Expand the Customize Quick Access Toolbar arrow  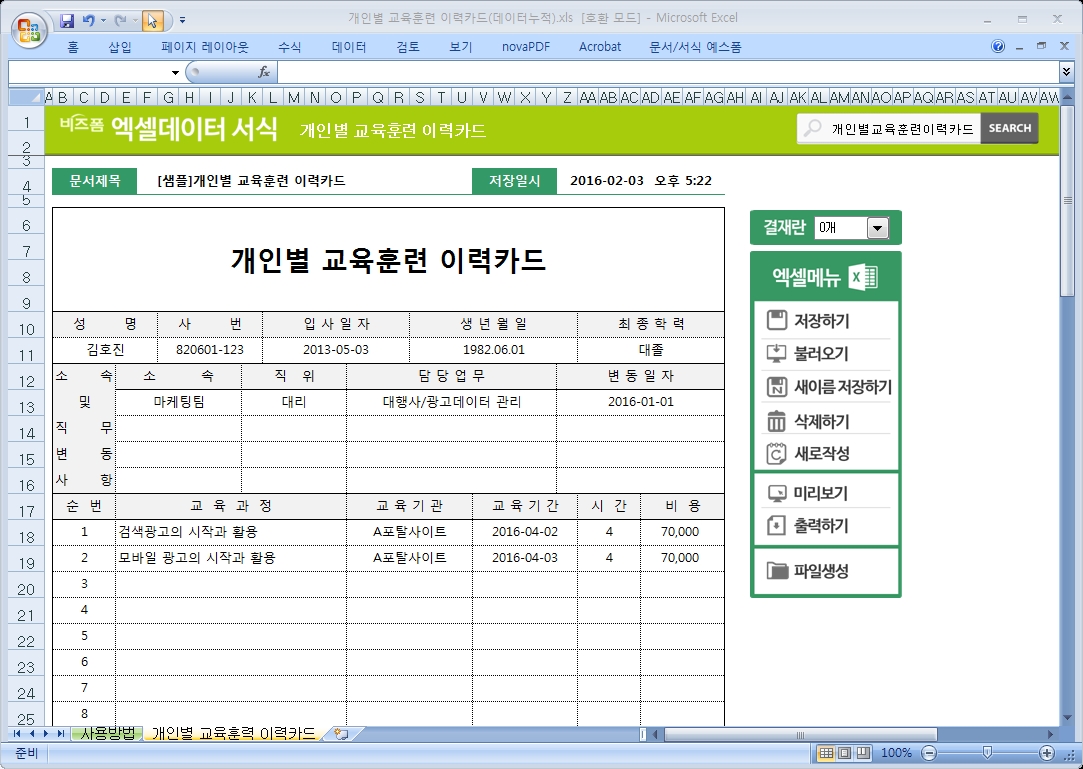pos(182,19)
